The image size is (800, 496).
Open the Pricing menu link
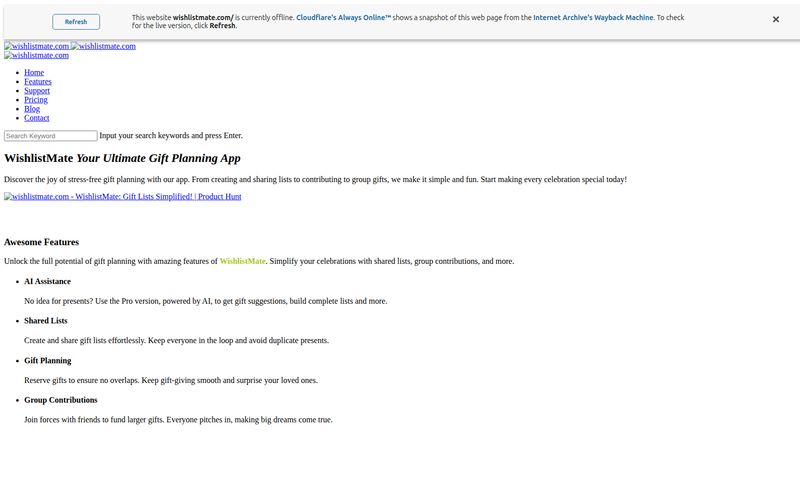pos(36,100)
